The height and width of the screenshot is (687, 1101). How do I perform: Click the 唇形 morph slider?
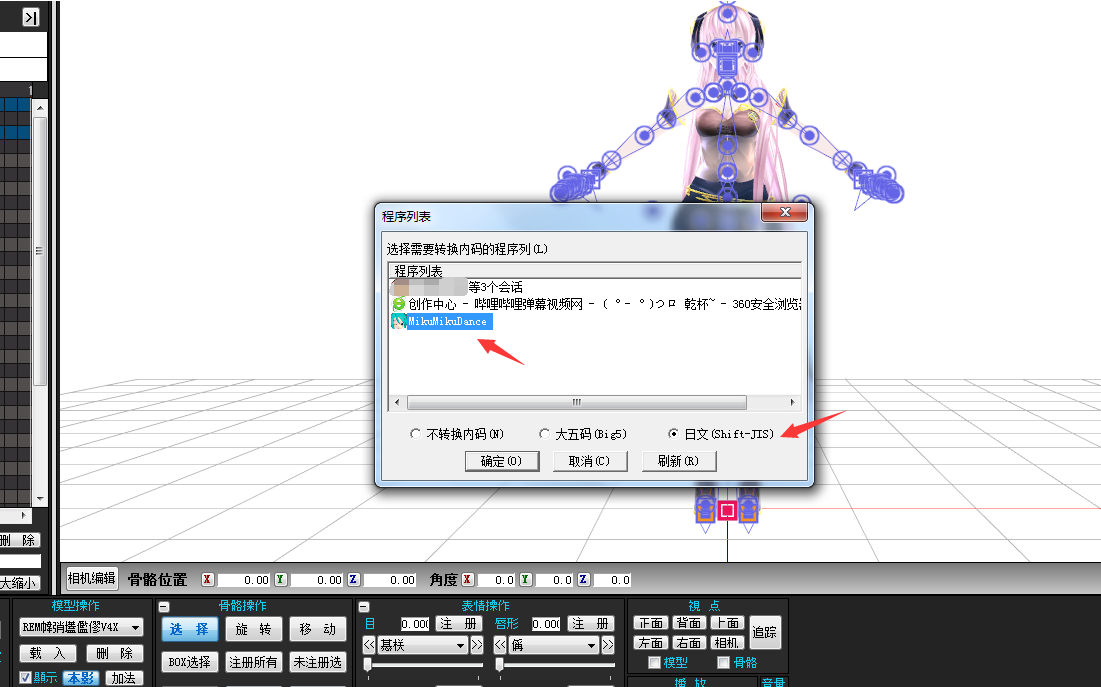(499, 664)
